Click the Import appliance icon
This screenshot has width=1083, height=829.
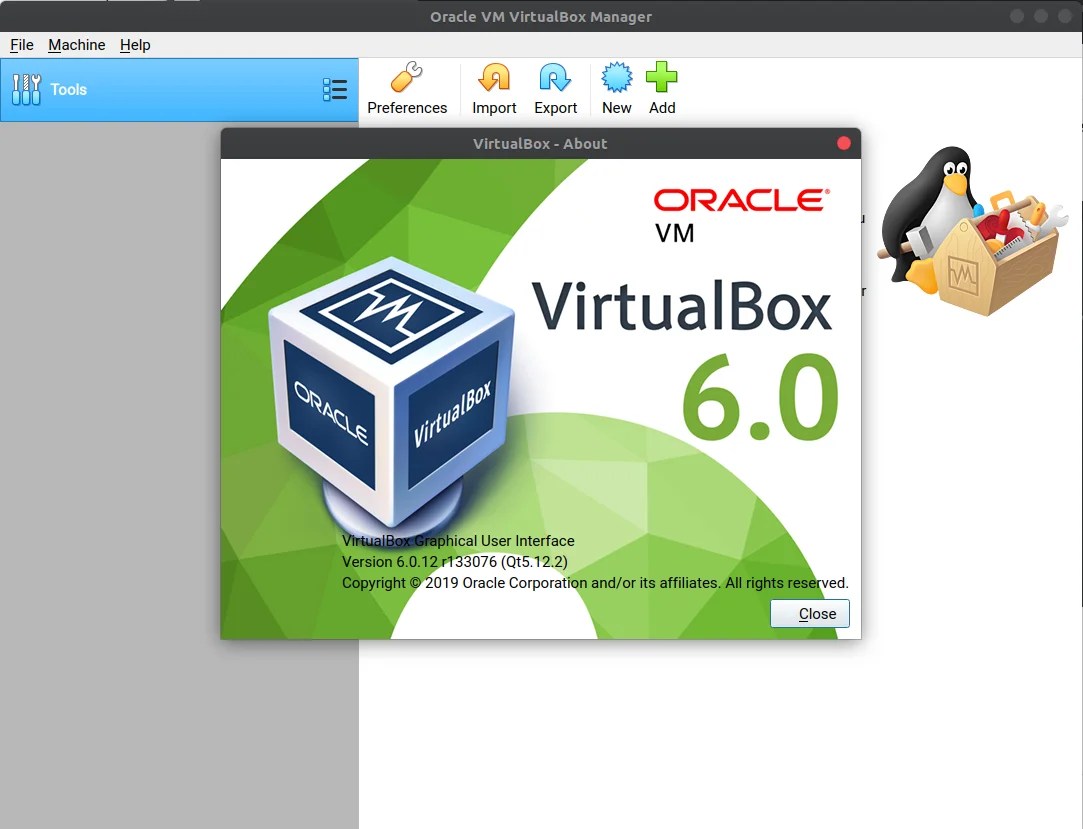pyautogui.click(x=494, y=77)
